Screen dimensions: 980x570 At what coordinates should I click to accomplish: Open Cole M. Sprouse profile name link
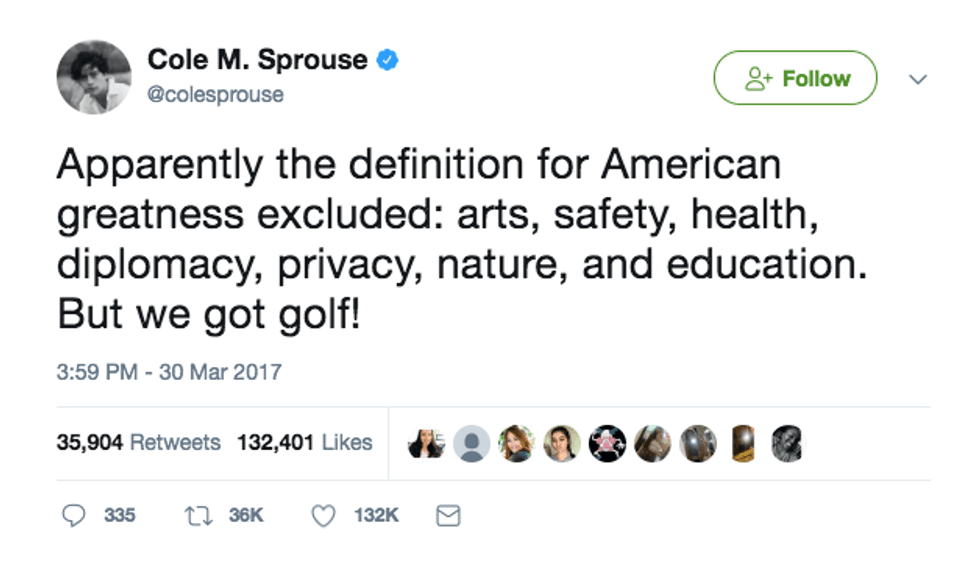point(257,60)
